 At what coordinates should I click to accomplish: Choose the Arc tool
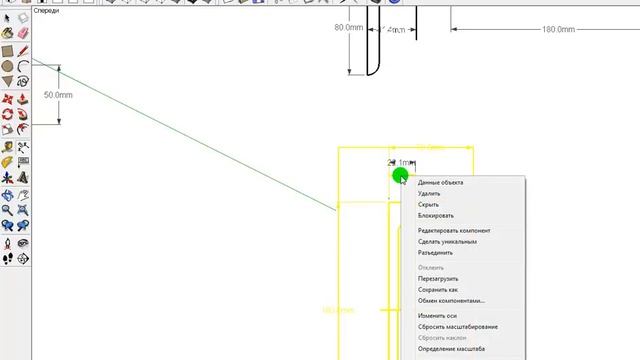pyautogui.click(x=23, y=66)
